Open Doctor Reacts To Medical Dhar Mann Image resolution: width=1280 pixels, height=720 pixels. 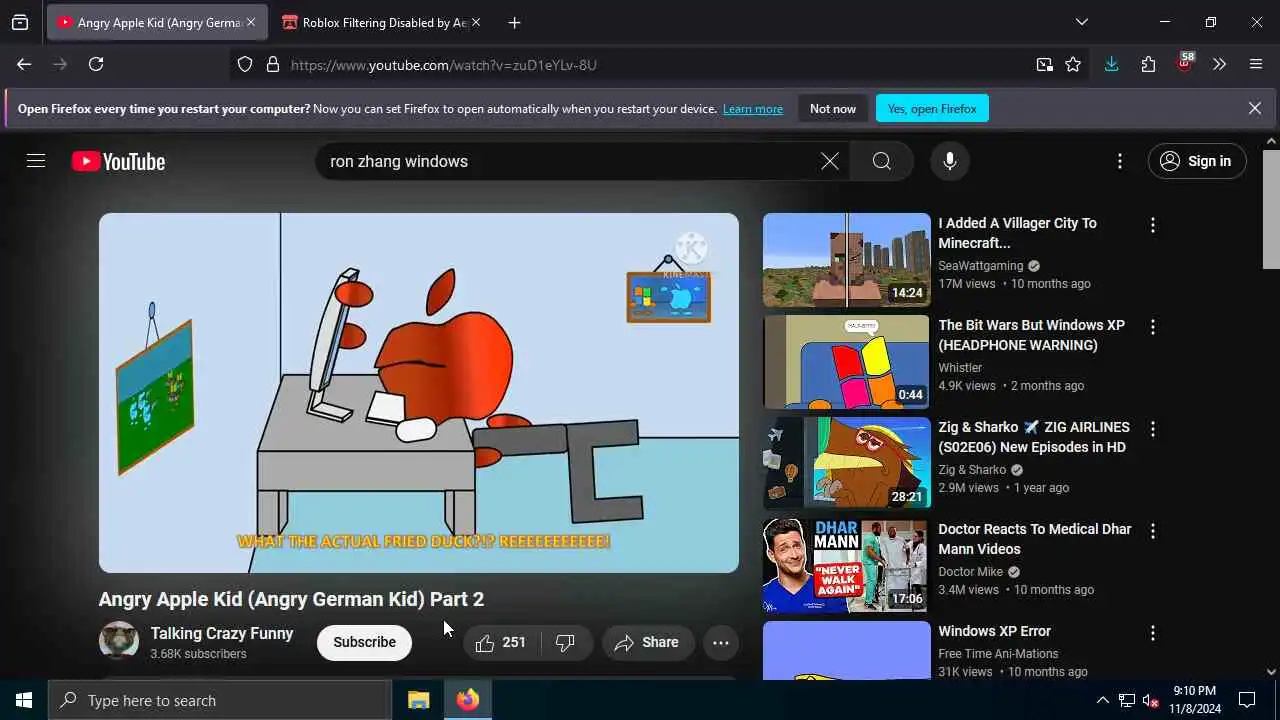pos(1035,539)
